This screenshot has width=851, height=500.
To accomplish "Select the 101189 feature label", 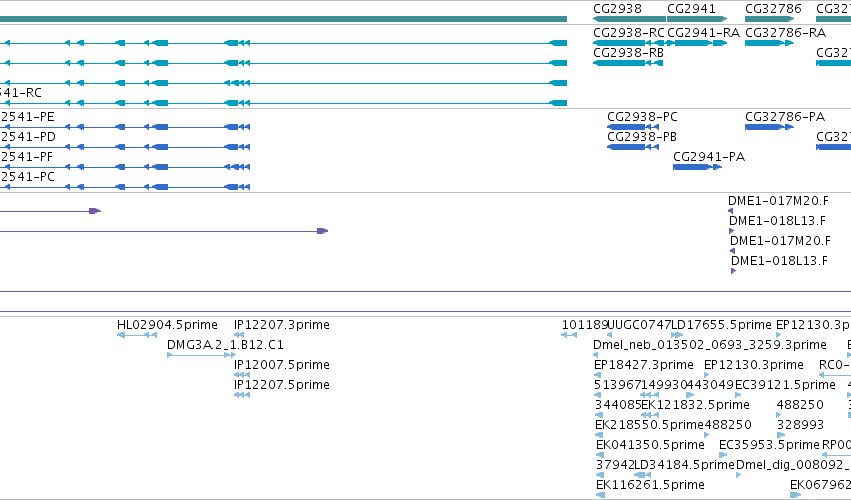I will 585,325.
